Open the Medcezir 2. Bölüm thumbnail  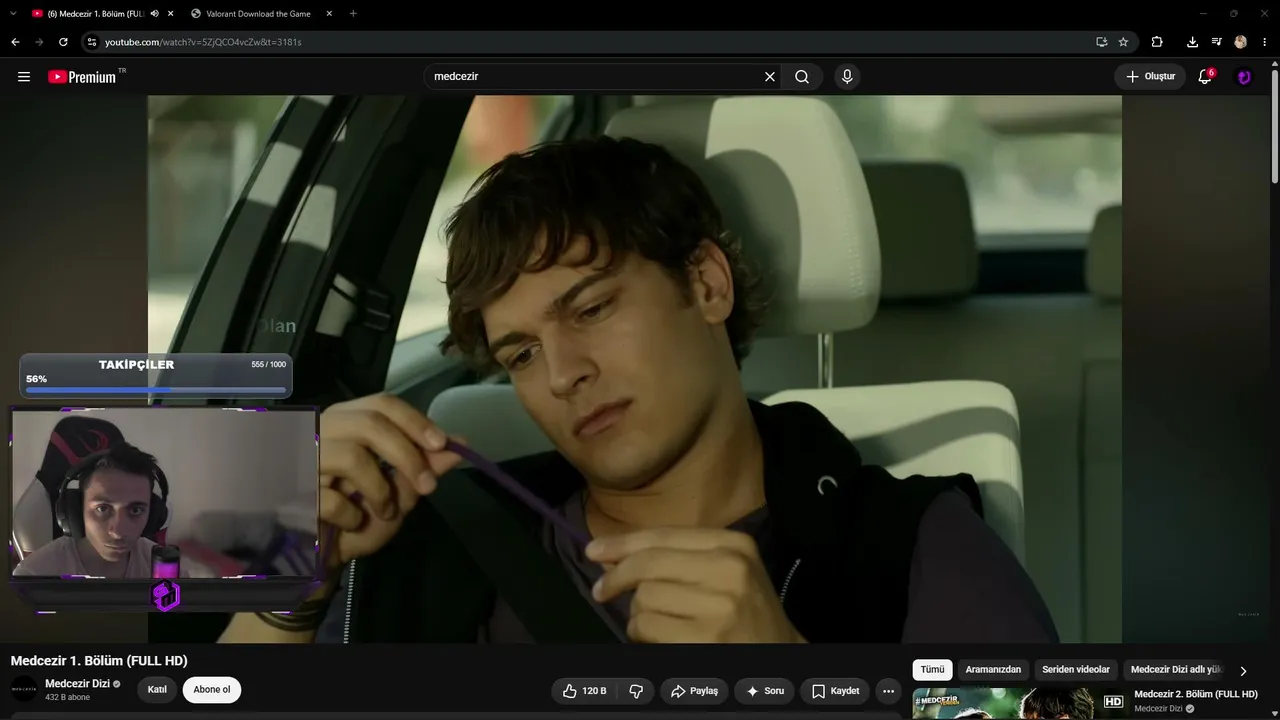coord(1018,703)
